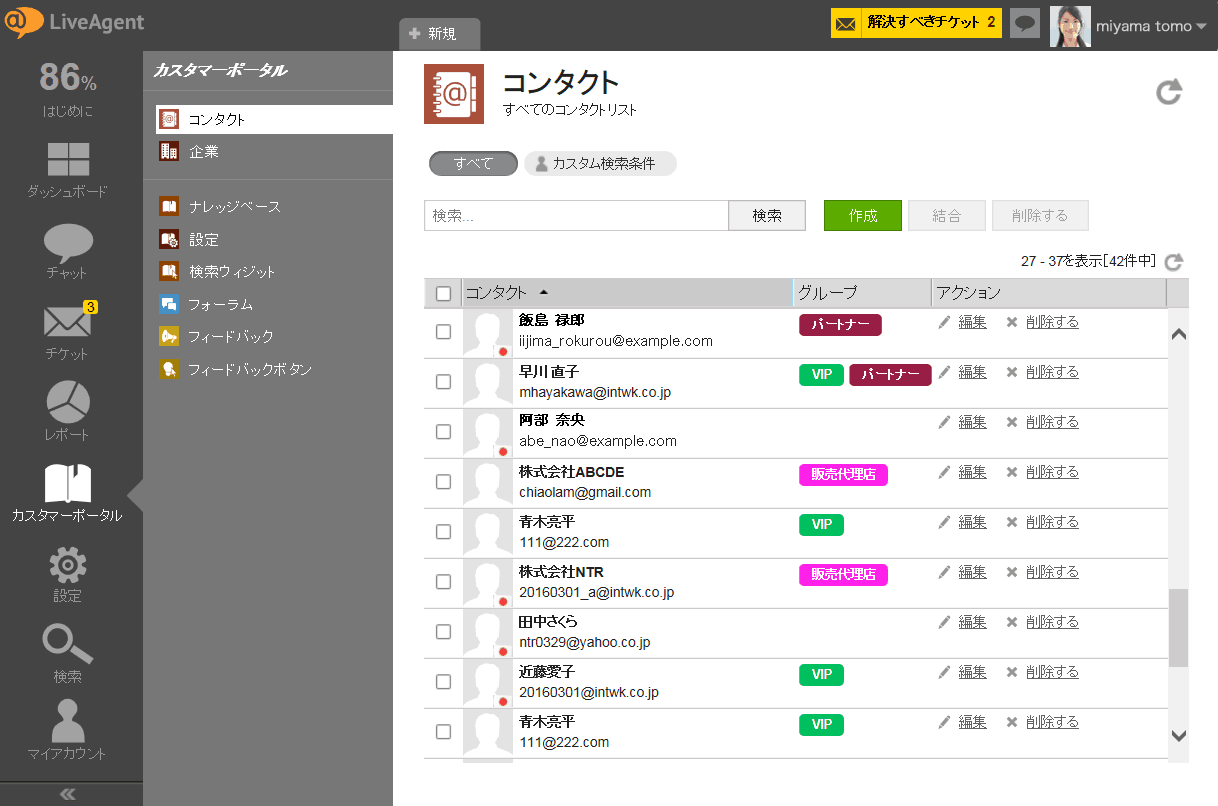Viewport: 1218px width, 806px height.
Task: Collapse the sidebar with double chevron
Action: (68, 794)
